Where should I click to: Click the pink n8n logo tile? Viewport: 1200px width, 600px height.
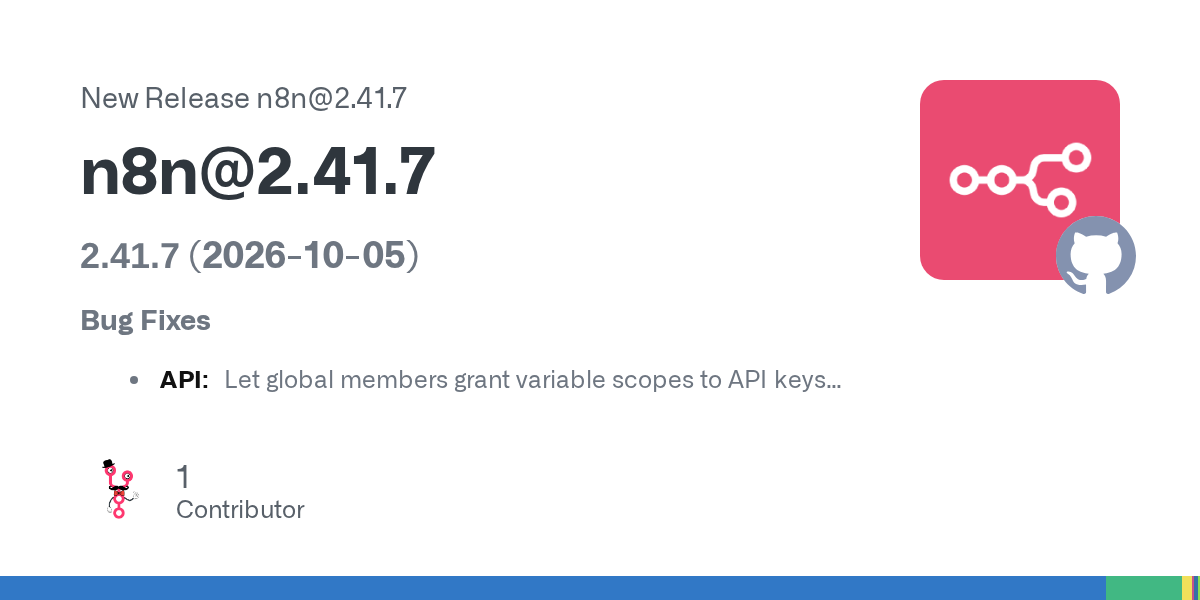pos(1019,180)
